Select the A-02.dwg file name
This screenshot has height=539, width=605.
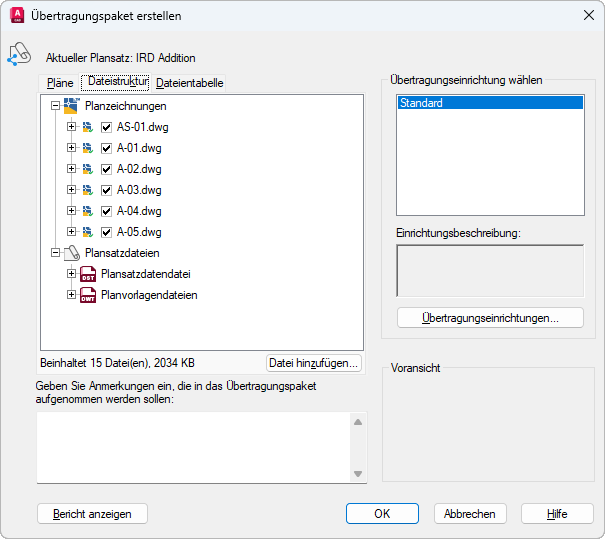(x=139, y=169)
